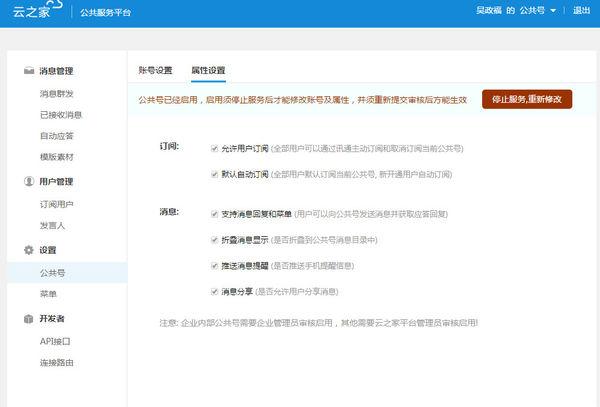Open 消息群发 in sidebar
This screenshot has height=407, width=600.
(56, 94)
